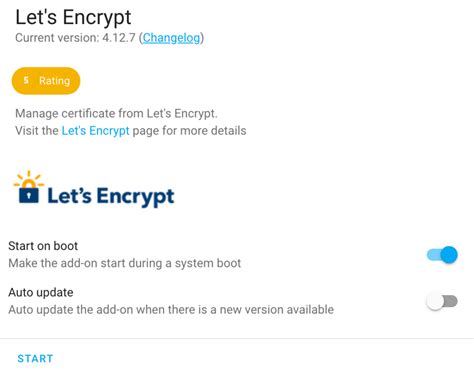Click the system boot description text
The width and height of the screenshot is (474, 373).
pyautogui.click(x=125, y=263)
